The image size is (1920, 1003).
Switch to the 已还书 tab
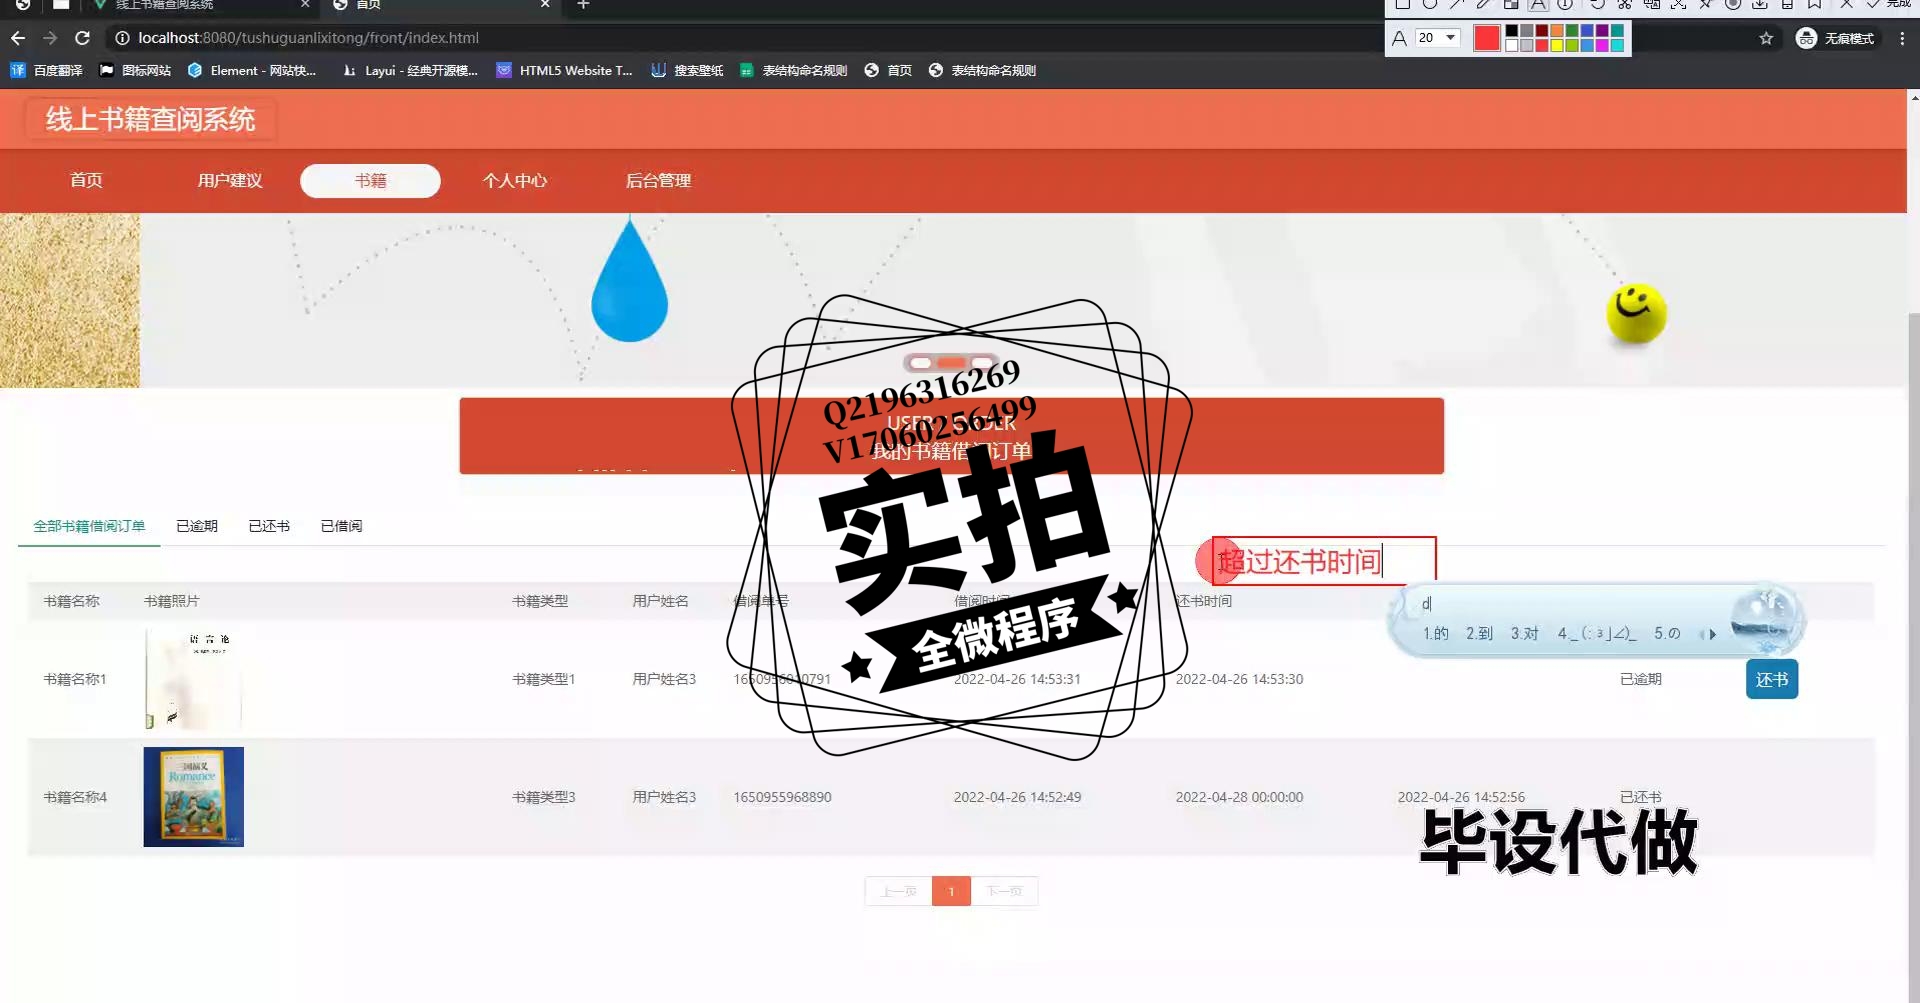269,526
